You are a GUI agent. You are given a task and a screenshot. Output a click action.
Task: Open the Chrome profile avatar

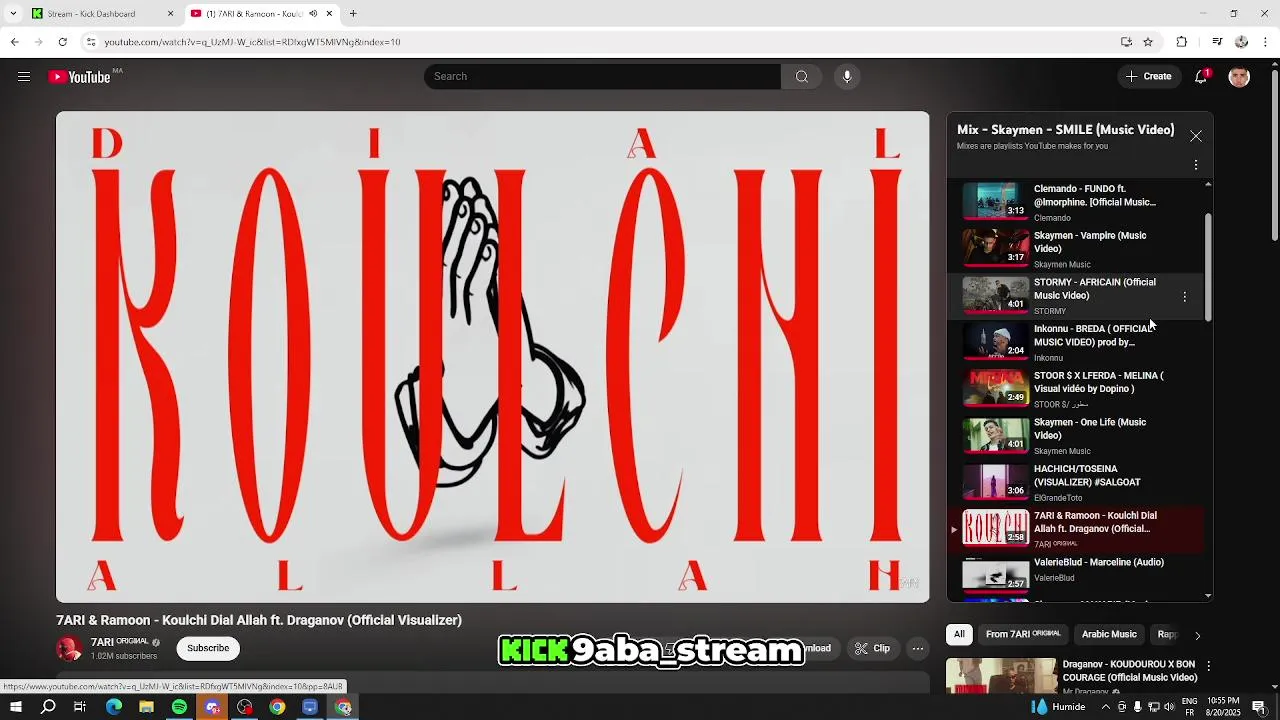[1241, 42]
